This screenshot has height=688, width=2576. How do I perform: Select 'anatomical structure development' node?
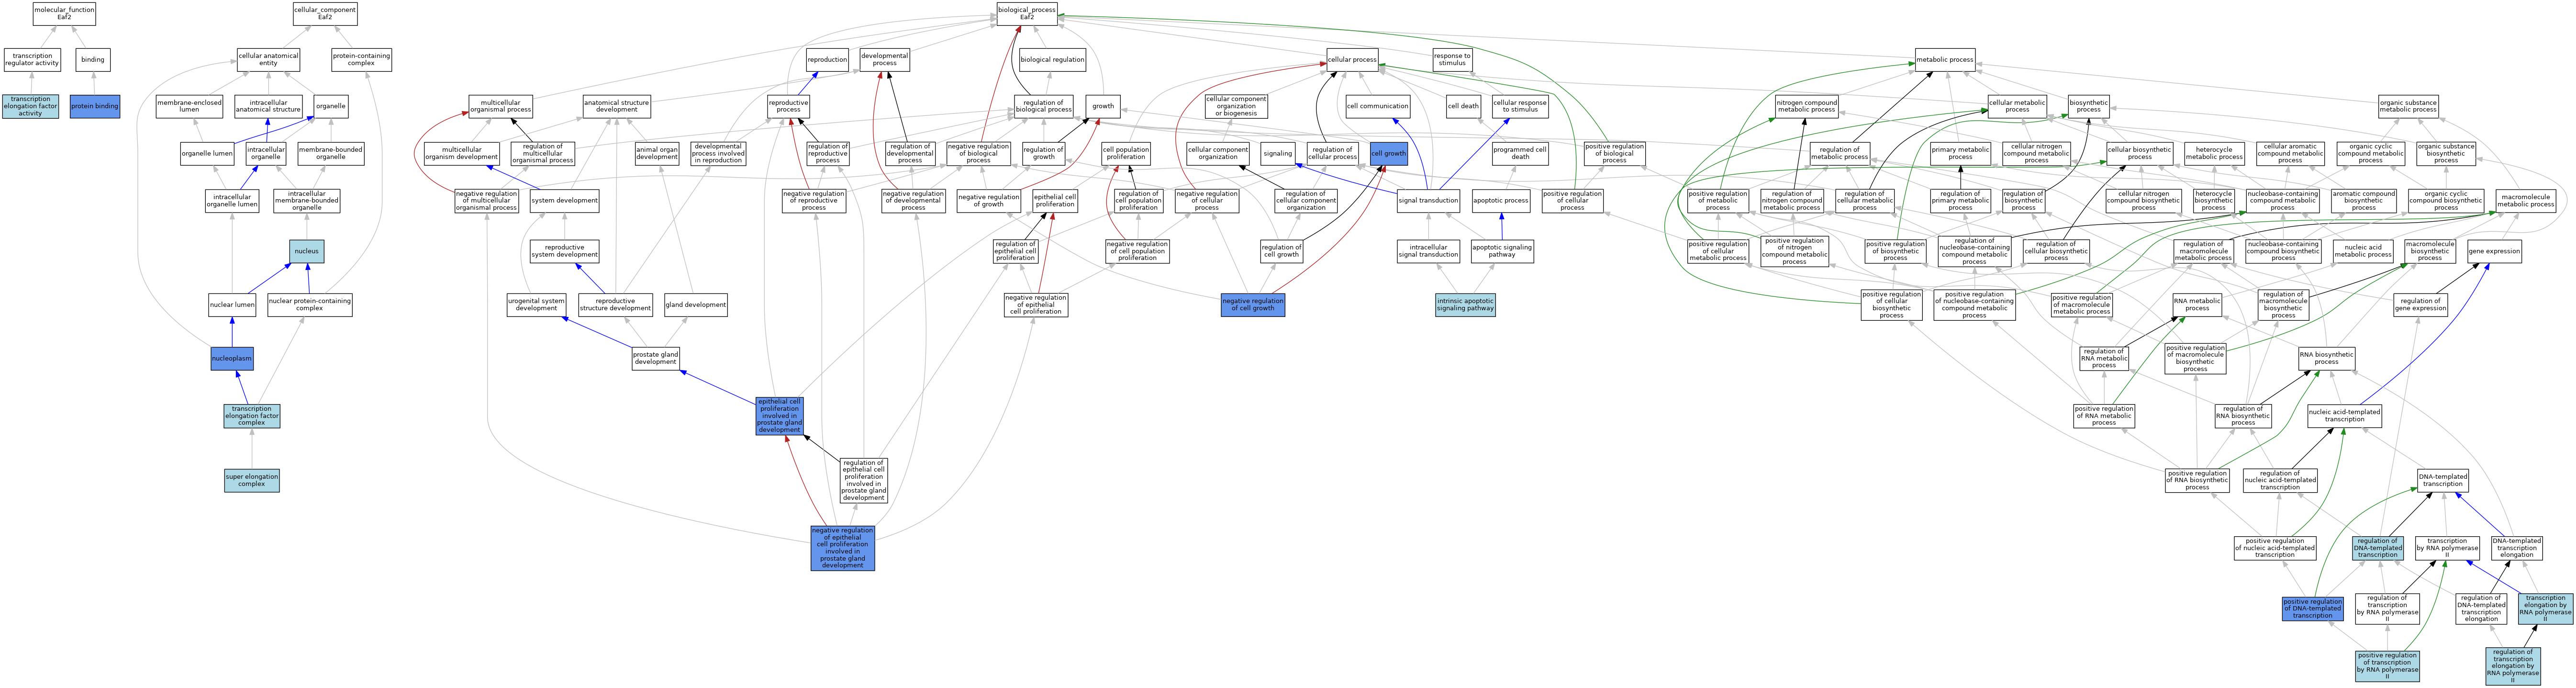click(x=616, y=106)
